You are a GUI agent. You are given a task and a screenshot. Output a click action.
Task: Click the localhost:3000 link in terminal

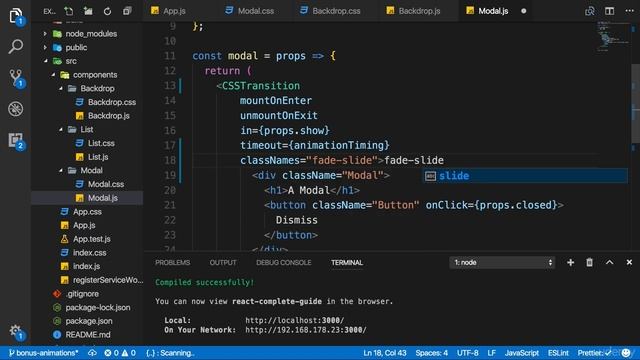[x=294, y=320]
